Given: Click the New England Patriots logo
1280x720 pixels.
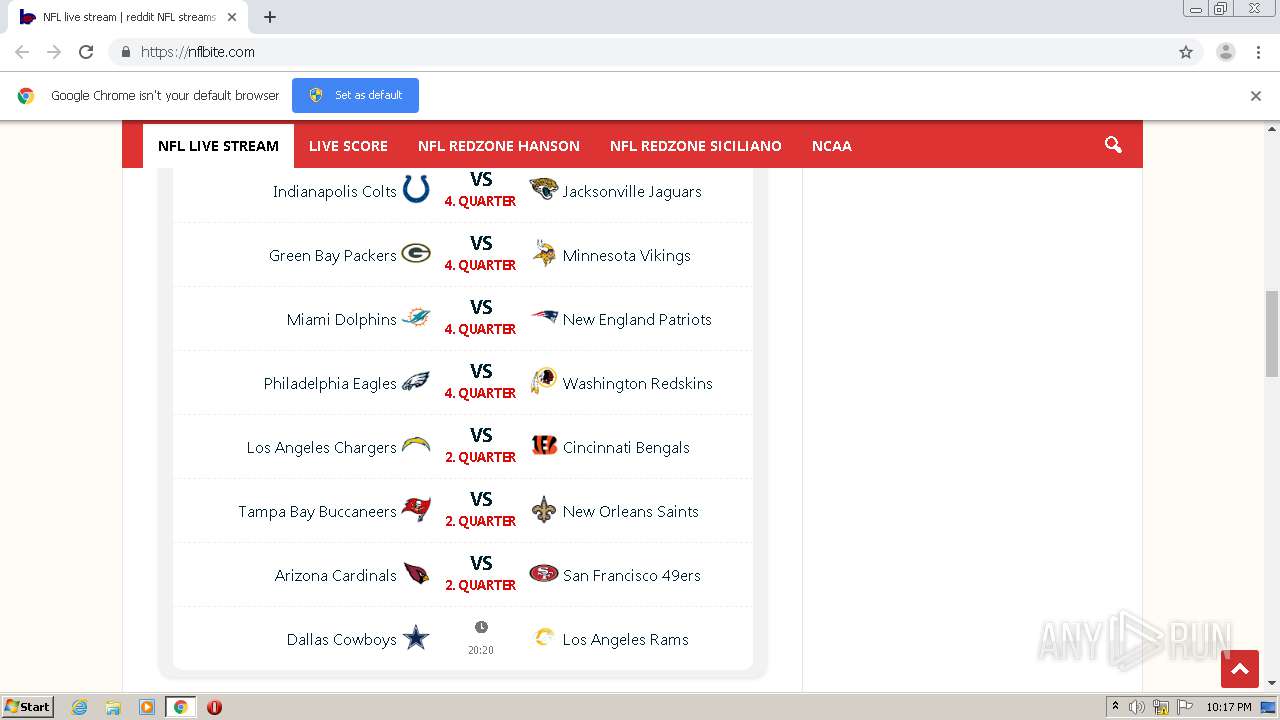Looking at the screenshot, I should coord(544,317).
